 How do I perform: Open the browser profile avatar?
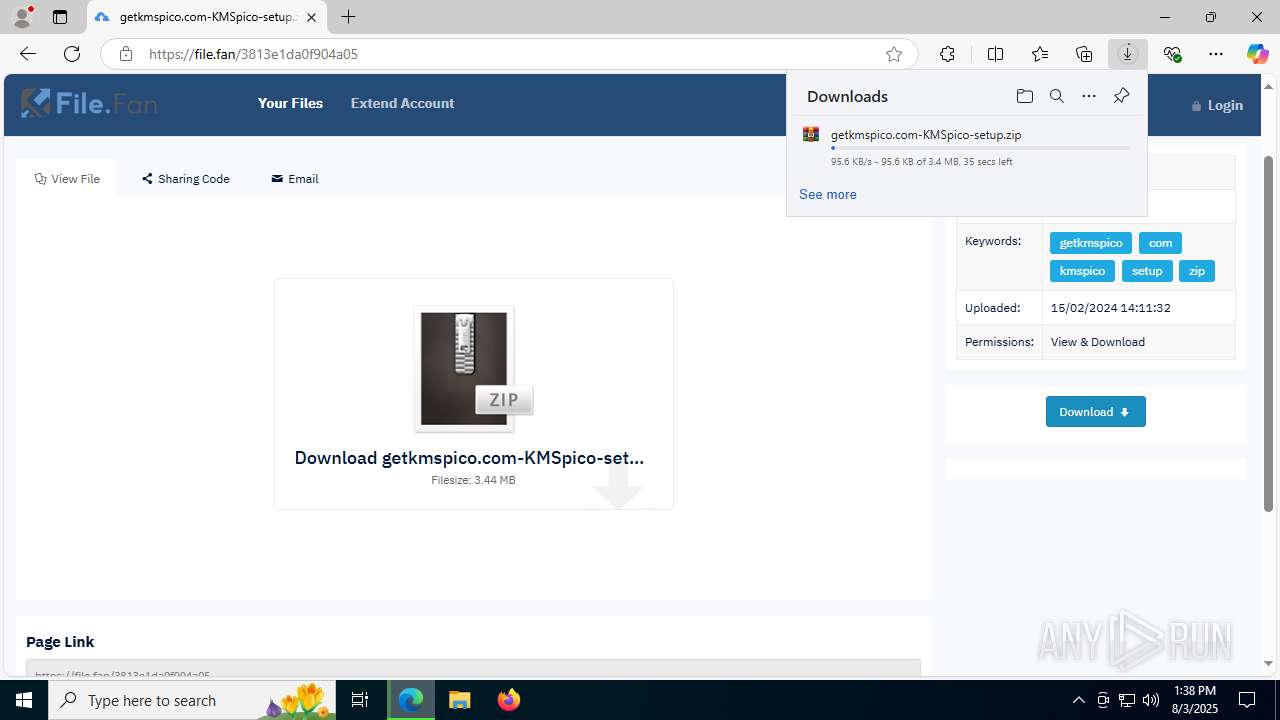[21, 17]
